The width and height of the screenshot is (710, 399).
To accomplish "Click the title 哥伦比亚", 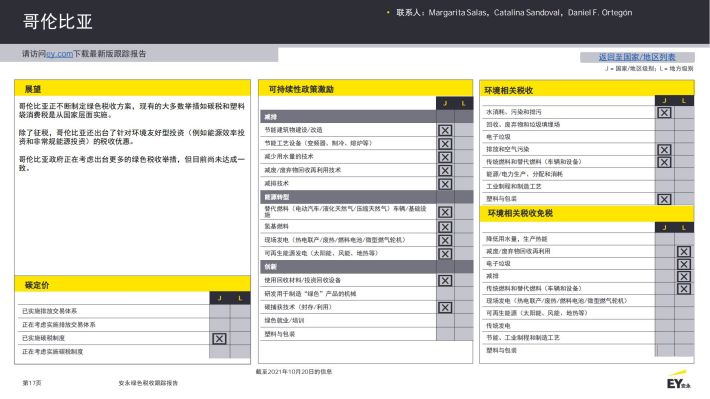I will click(58, 21).
